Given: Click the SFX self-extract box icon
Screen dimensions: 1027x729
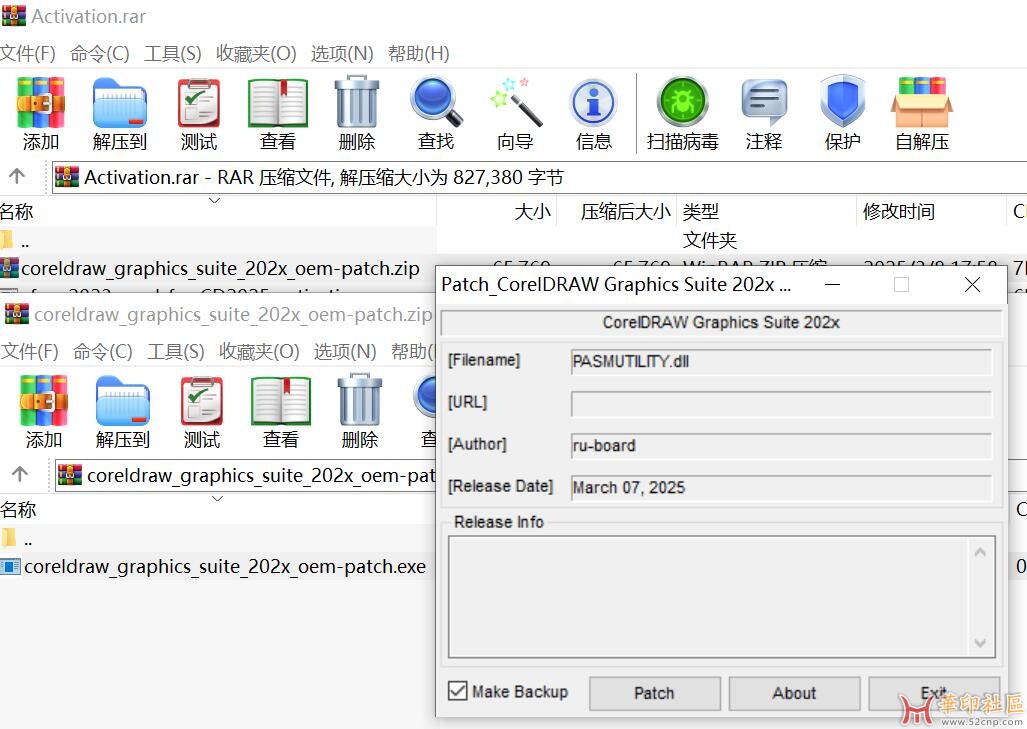Looking at the screenshot, I should point(922,102).
